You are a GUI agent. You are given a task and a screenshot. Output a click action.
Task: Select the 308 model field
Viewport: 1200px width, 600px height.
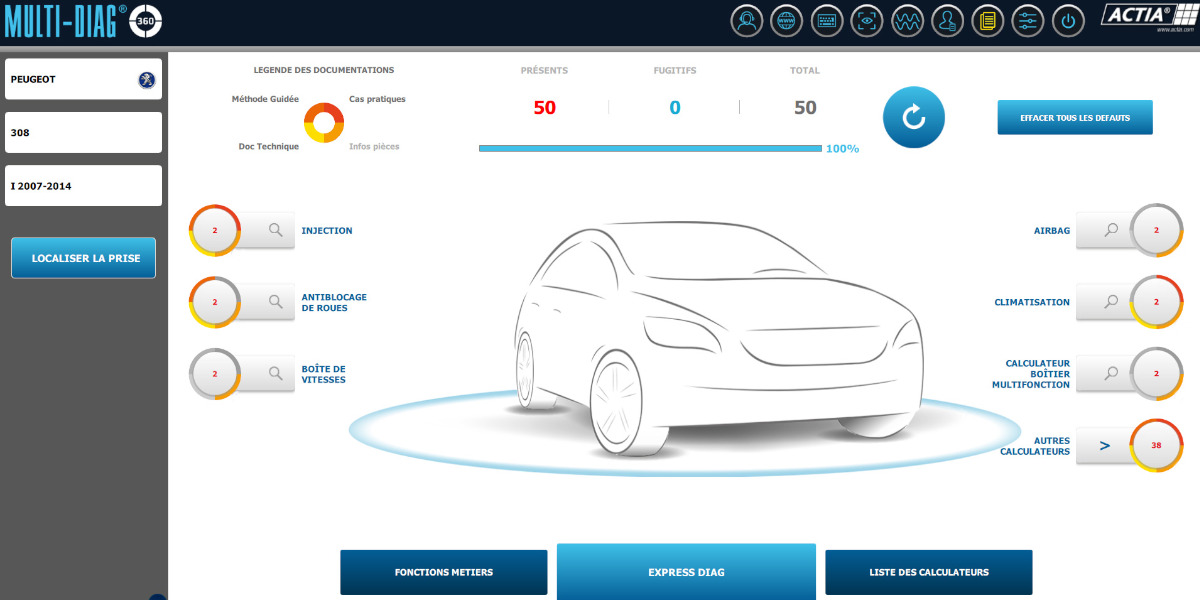tap(84, 132)
